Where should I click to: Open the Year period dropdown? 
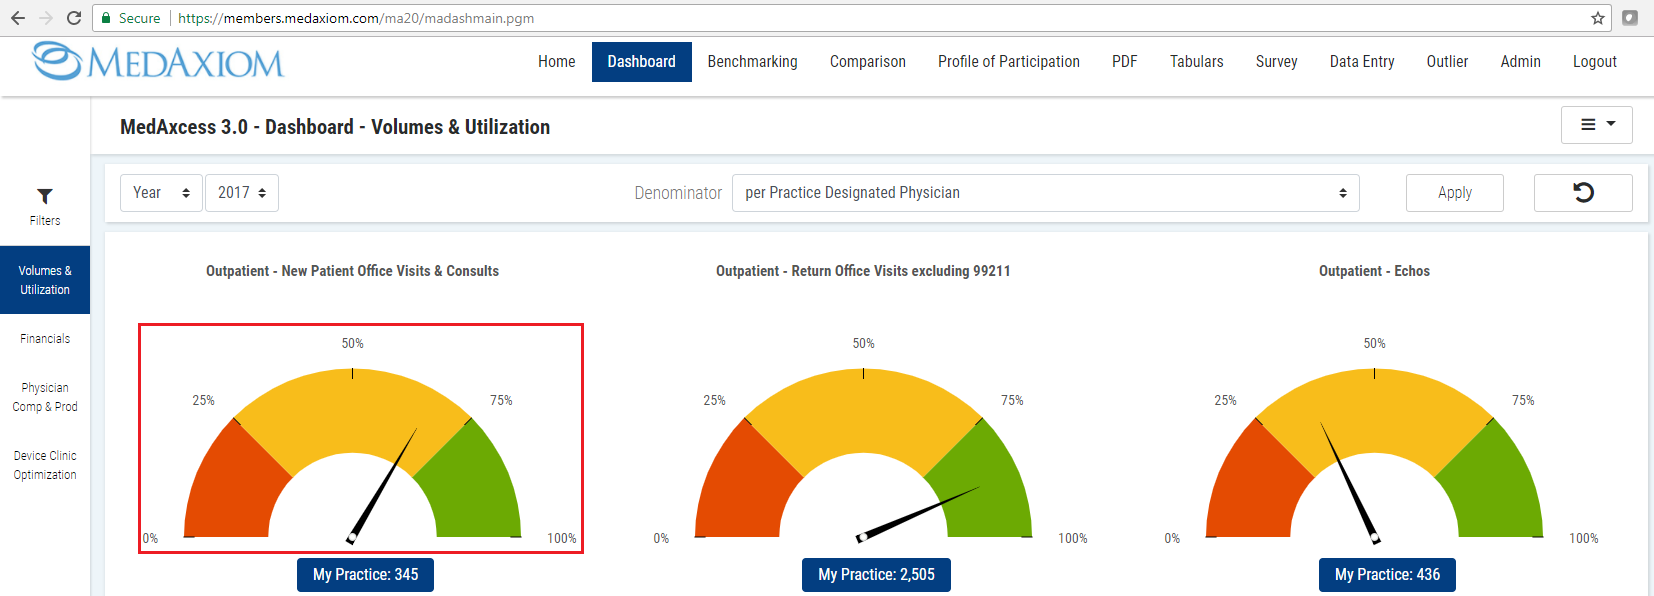tap(161, 193)
